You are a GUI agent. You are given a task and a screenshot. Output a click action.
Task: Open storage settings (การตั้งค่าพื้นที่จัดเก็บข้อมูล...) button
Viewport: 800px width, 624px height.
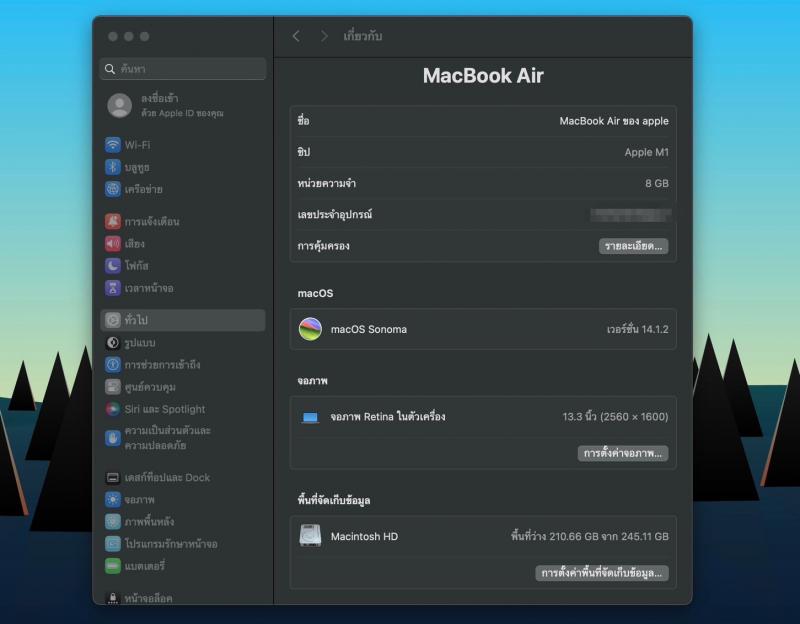(x=602, y=573)
